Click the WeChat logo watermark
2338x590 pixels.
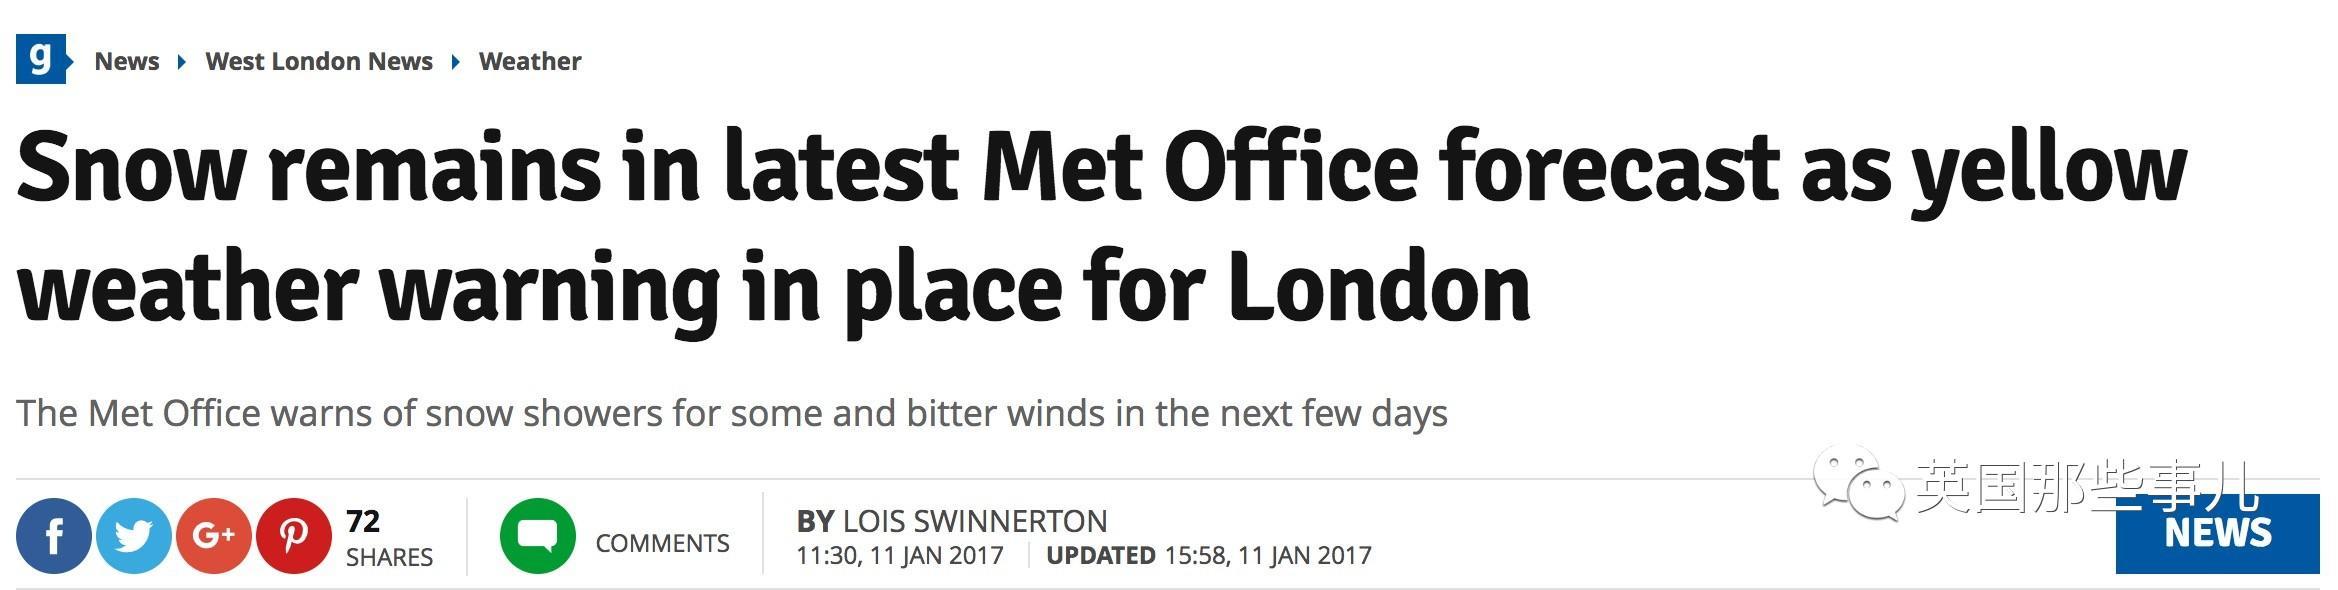[1862, 487]
